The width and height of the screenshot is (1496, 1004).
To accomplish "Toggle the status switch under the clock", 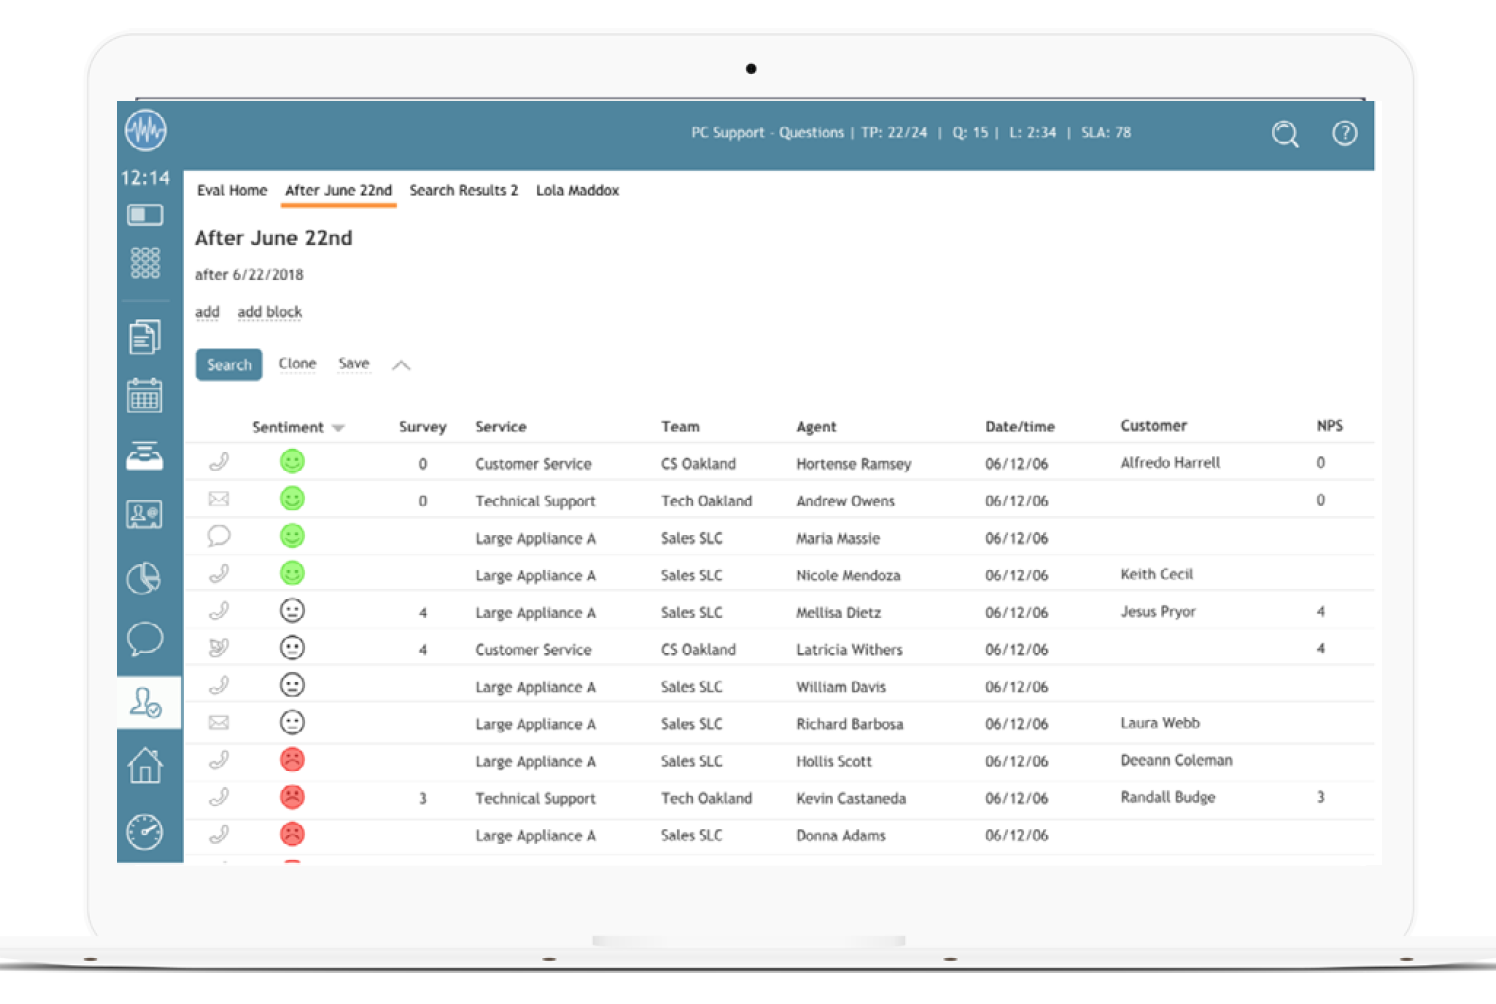I will (145, 215).
